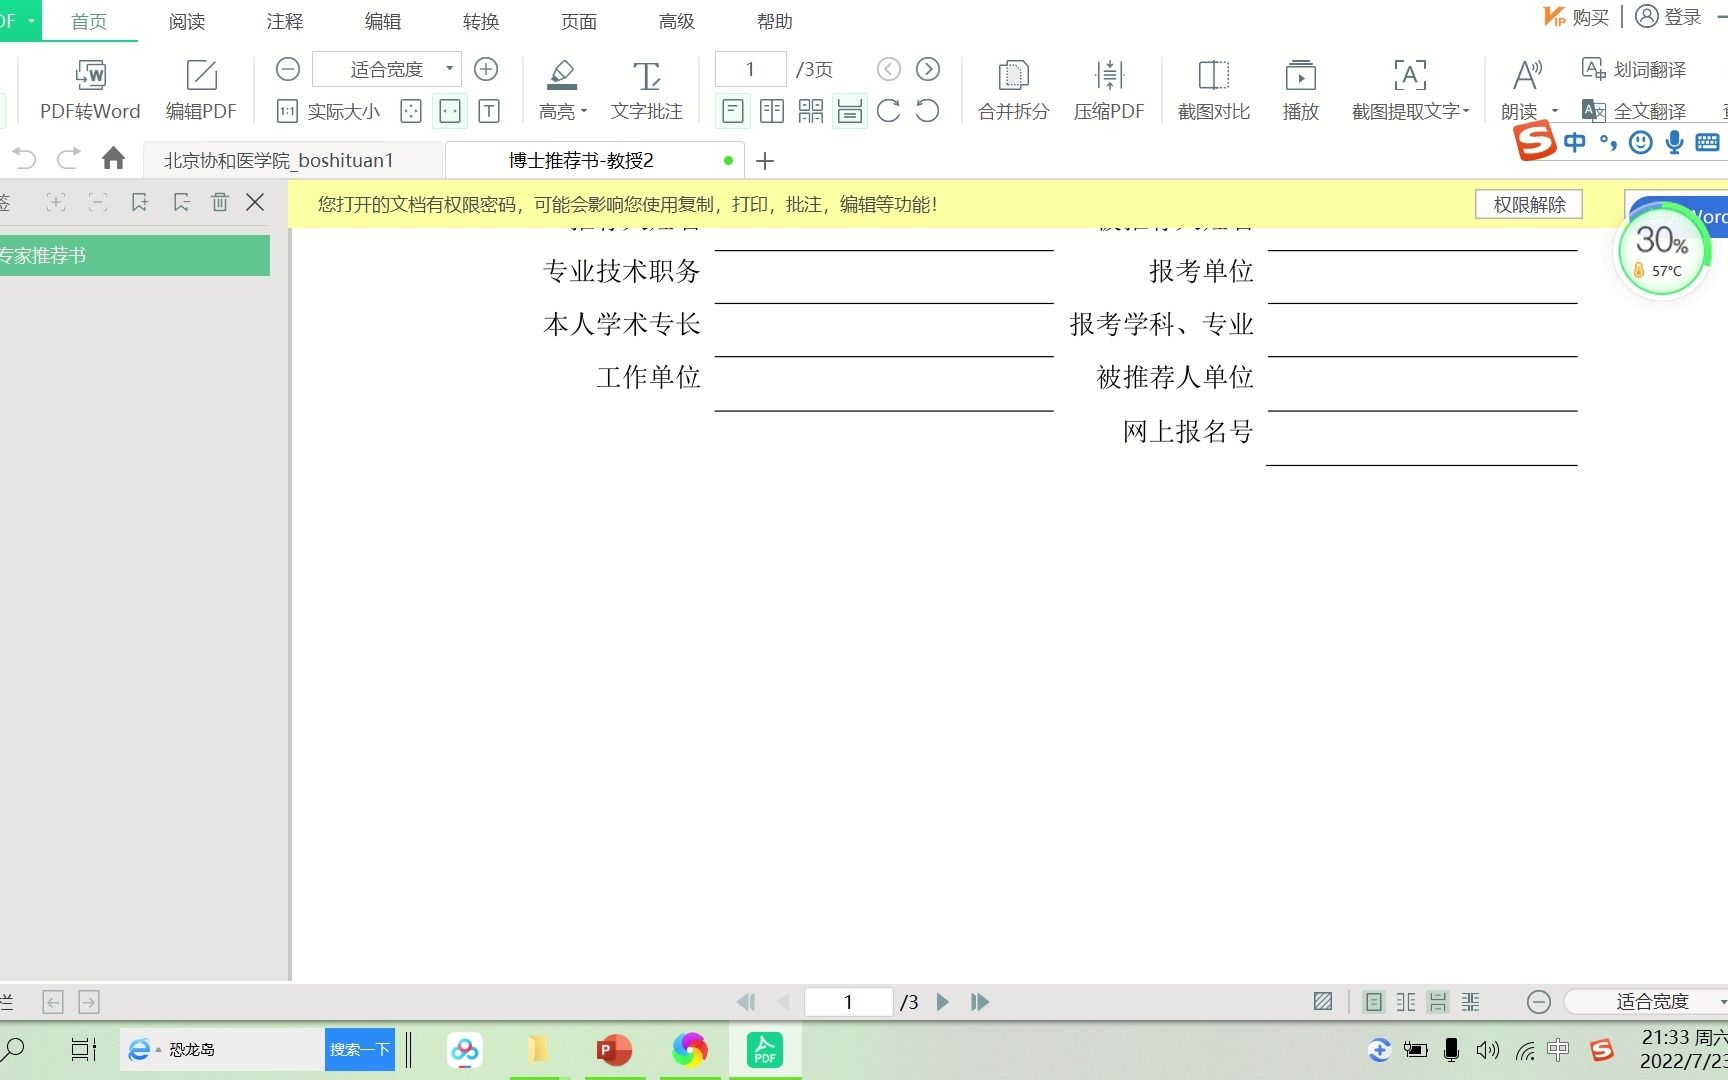
Task: Select the 压缩PDF compress tool
Action: click(1110, 90)
